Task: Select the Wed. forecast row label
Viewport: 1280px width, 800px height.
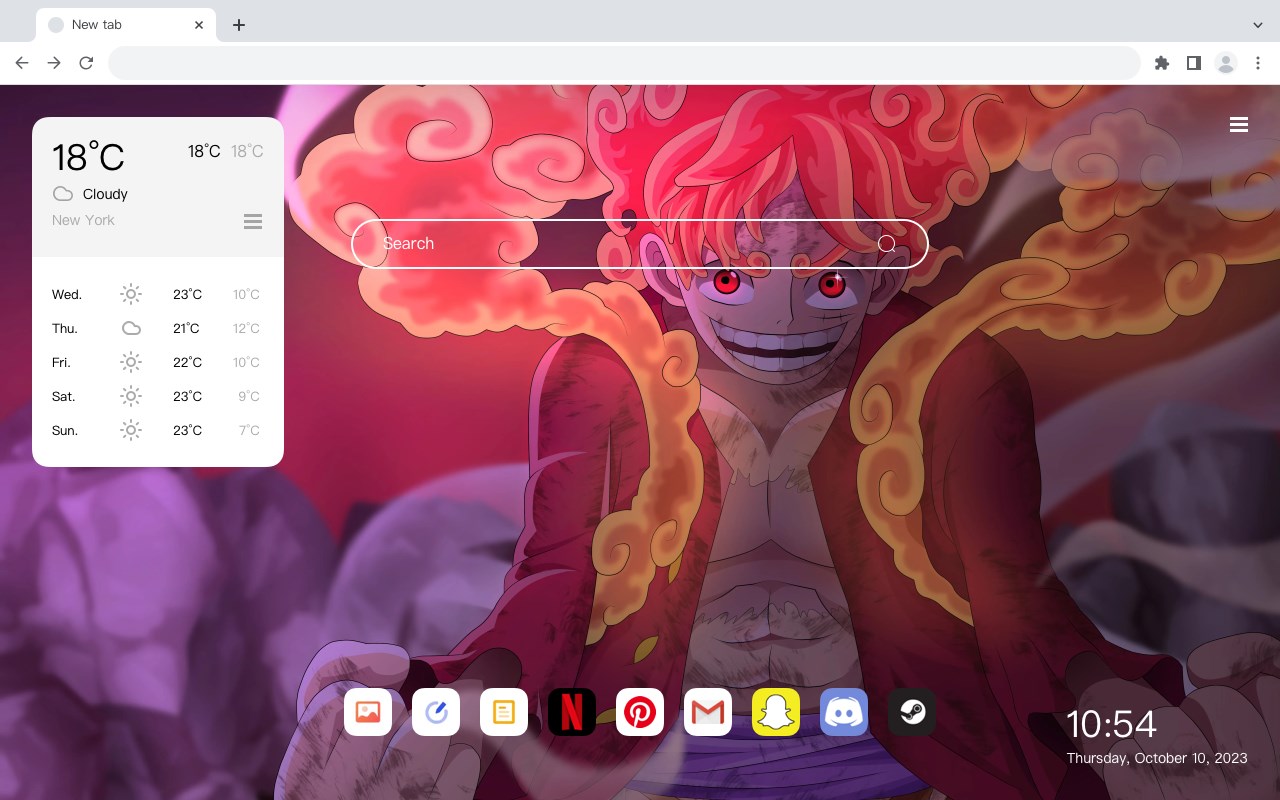Action: pyautogui.click(x=67, y=294)
